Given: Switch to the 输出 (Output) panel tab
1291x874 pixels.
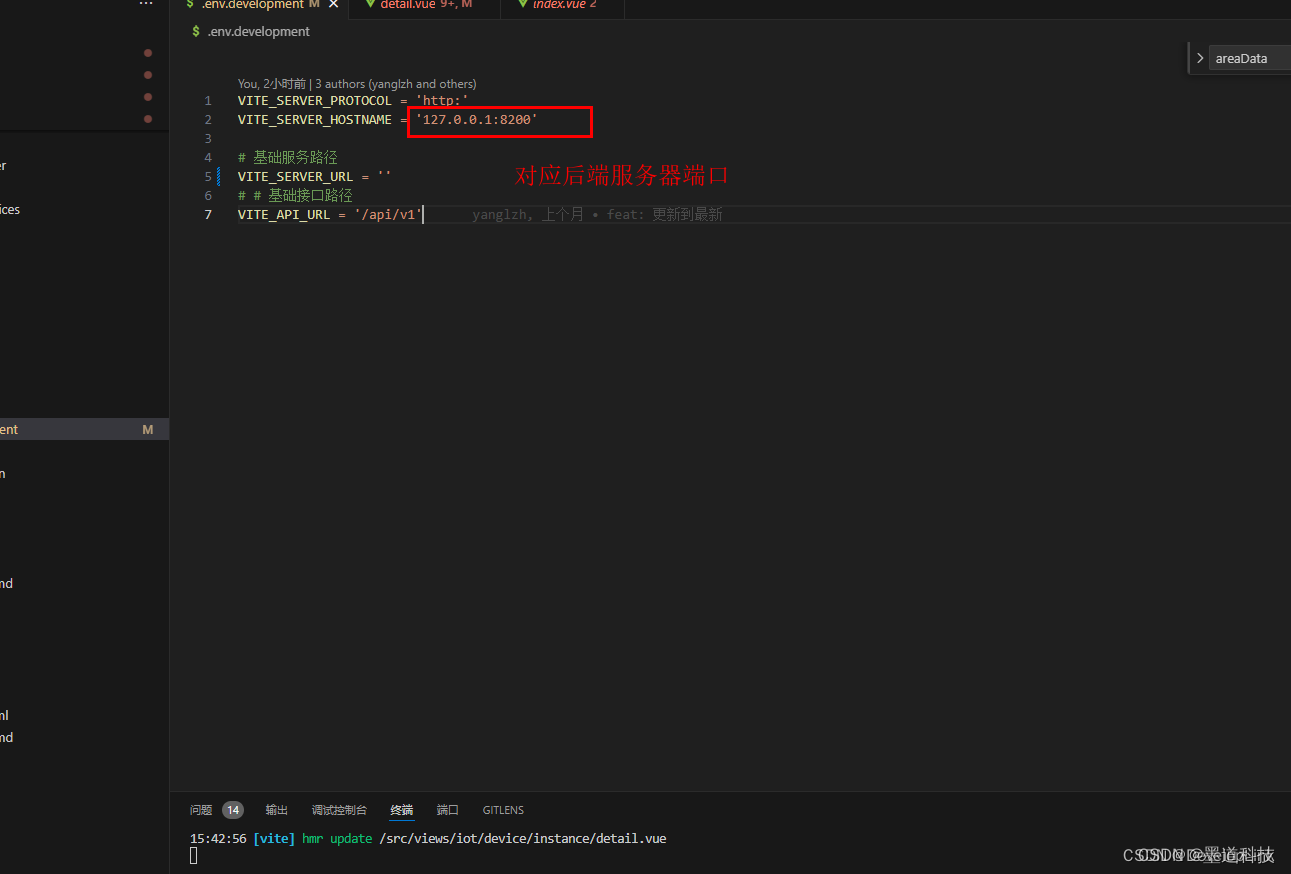Looking at the screenshot, I should point(277,810).
